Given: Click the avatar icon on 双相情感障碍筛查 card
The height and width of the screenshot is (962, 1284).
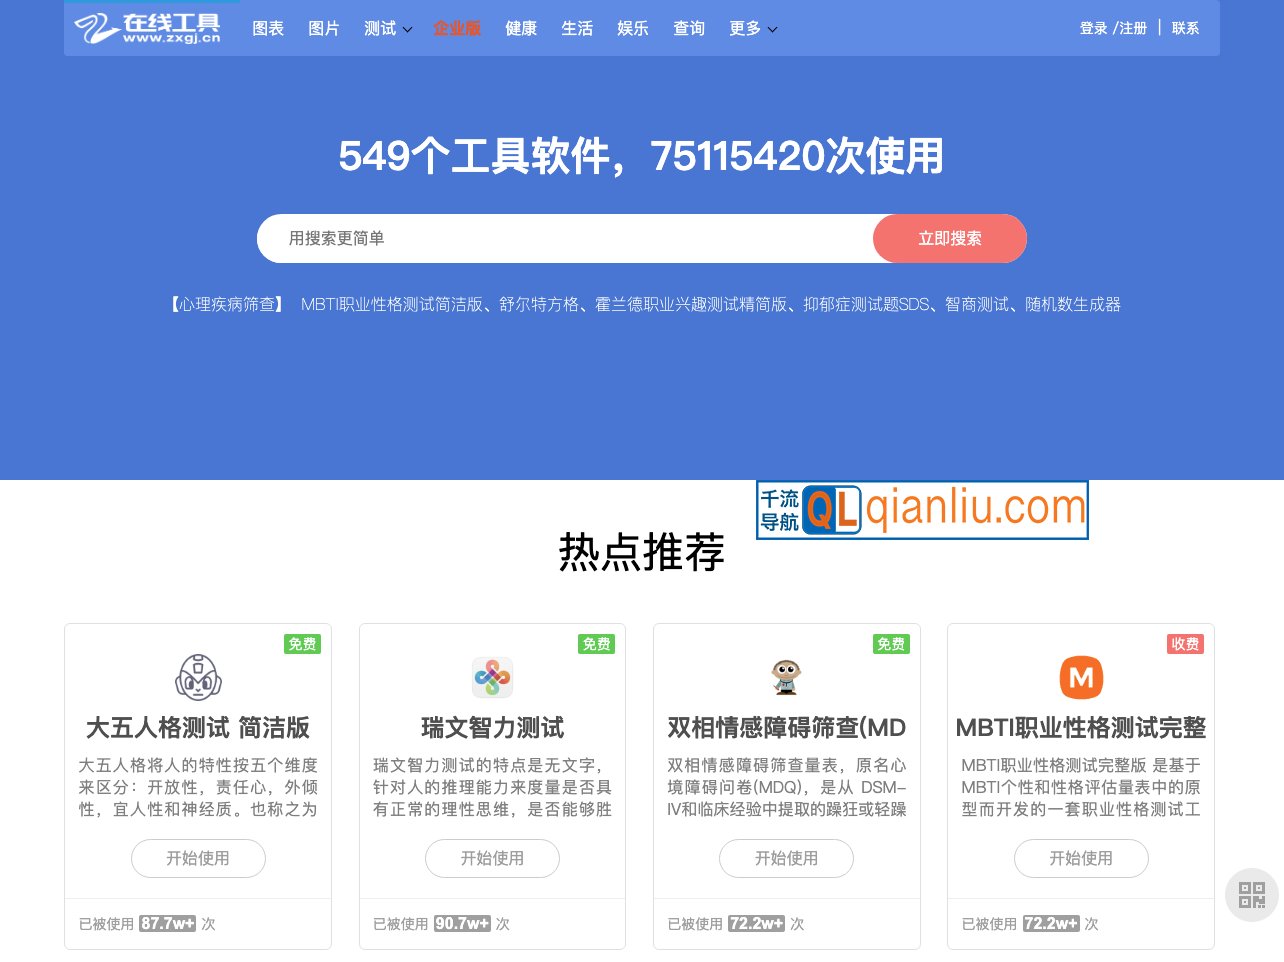Looking at the screenshot, I should 786,677.
